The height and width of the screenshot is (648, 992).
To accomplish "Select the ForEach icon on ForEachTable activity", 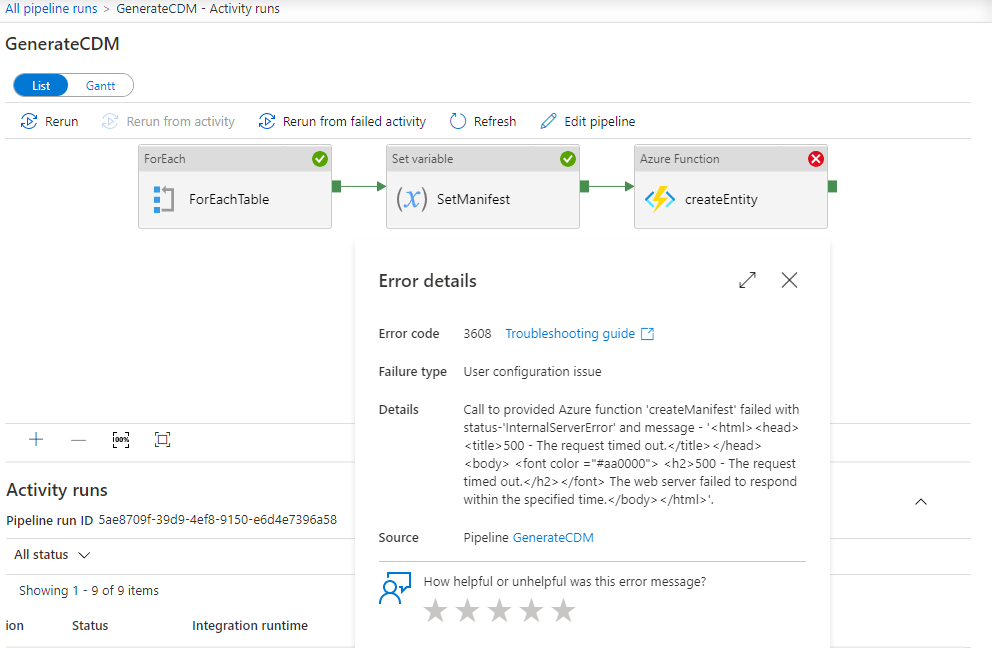I will (166, 198).
